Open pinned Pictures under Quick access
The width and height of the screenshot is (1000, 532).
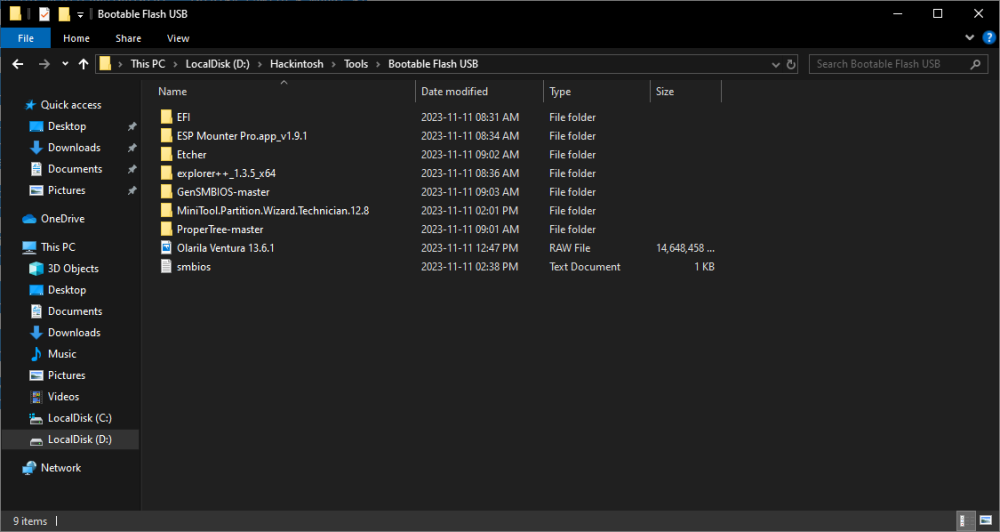(66, 190)
